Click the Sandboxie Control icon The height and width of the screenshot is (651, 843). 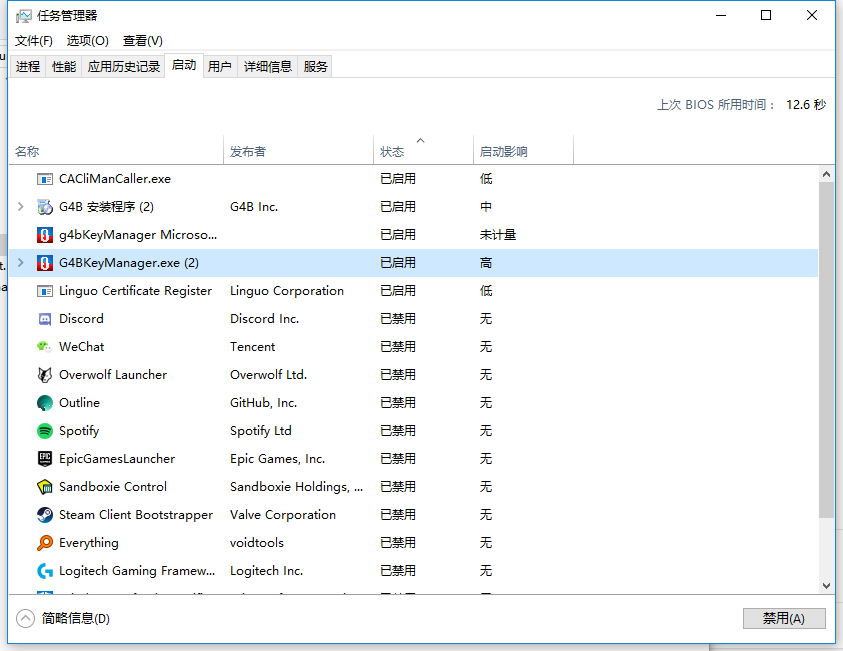(45, 487)
